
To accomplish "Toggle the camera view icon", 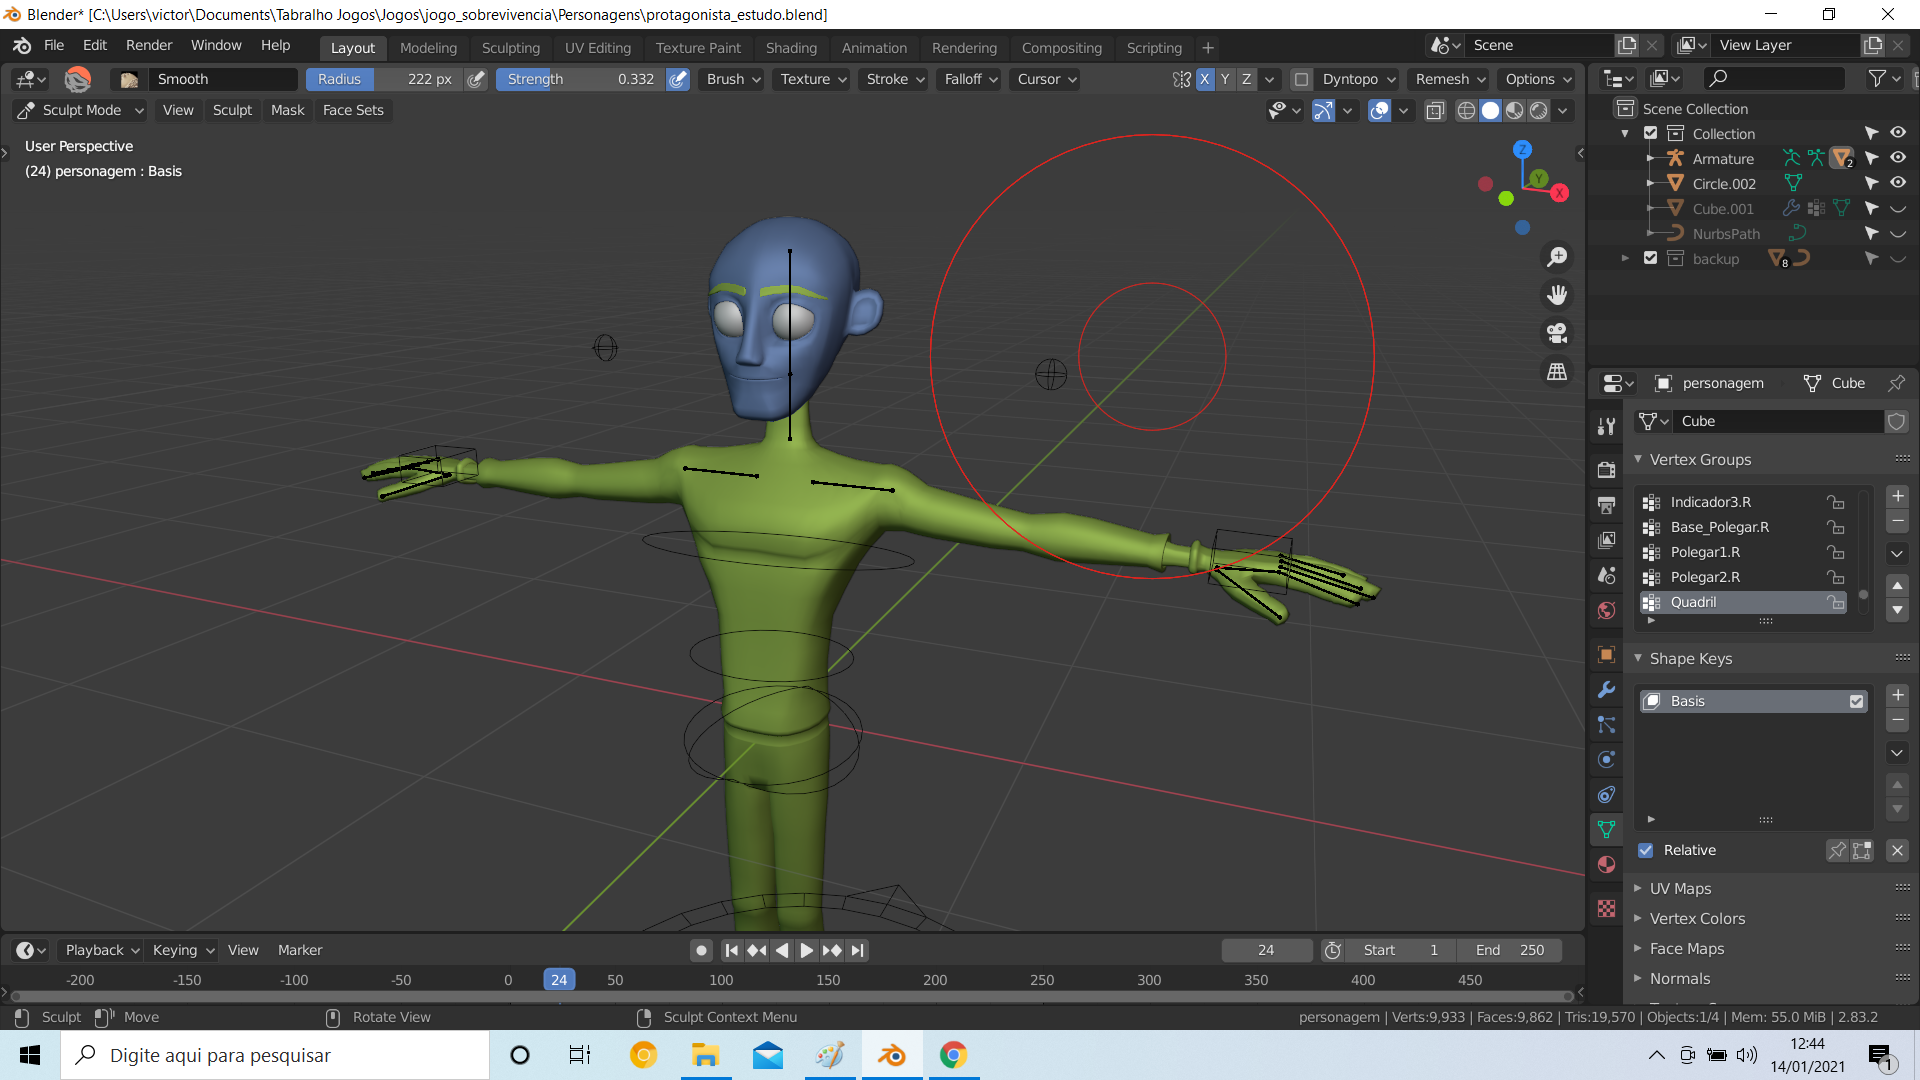I will coord(1557,333).
